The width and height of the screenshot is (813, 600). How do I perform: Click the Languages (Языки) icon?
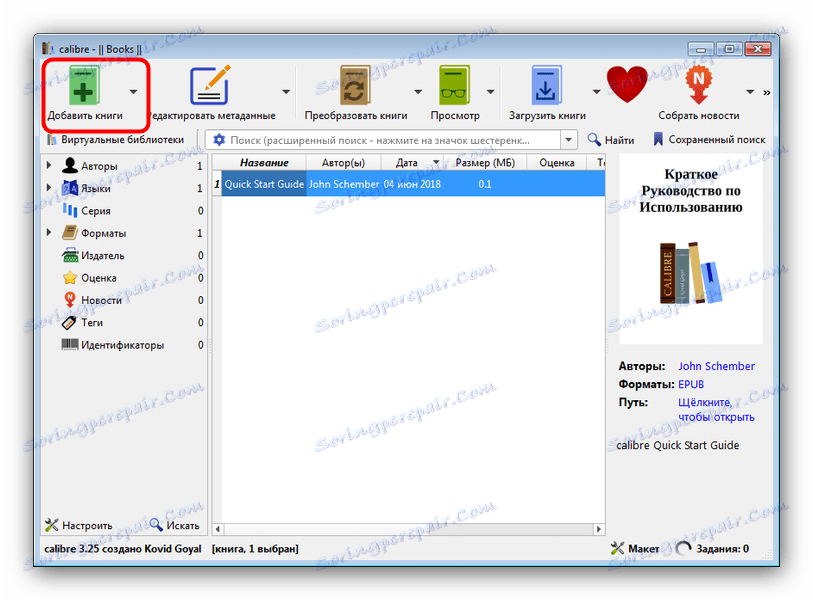pos(69,188)
